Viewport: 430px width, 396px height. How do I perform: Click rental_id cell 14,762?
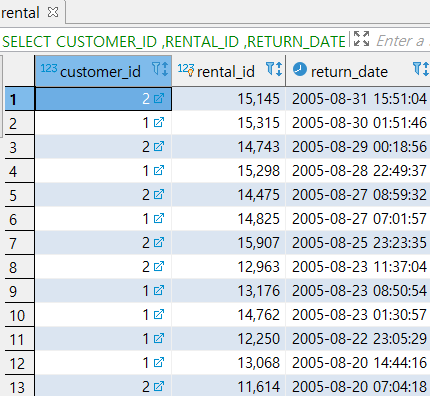229,315
